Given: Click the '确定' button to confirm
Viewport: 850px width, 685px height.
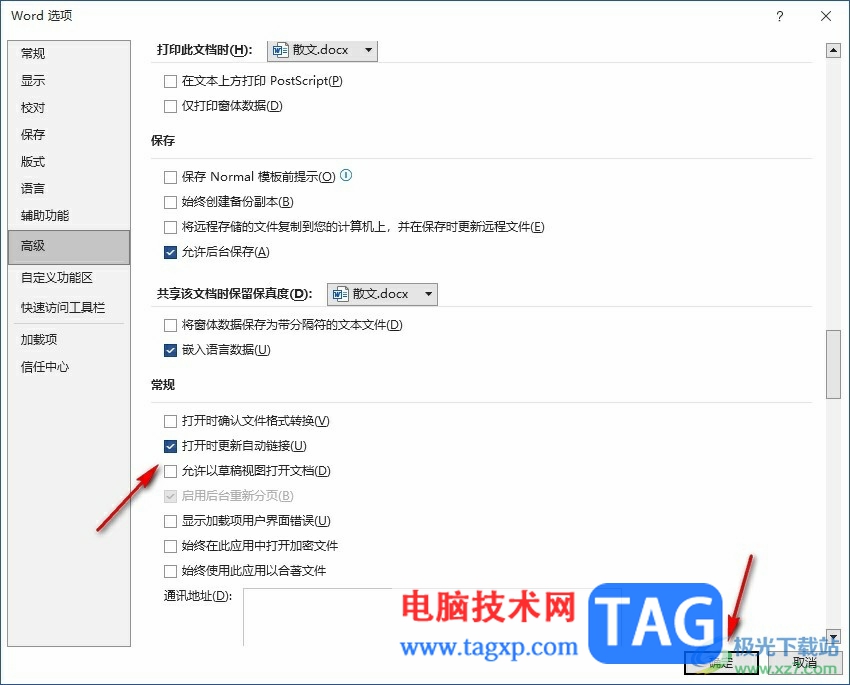Looking at the screenshot, I should tap(721, 662).
